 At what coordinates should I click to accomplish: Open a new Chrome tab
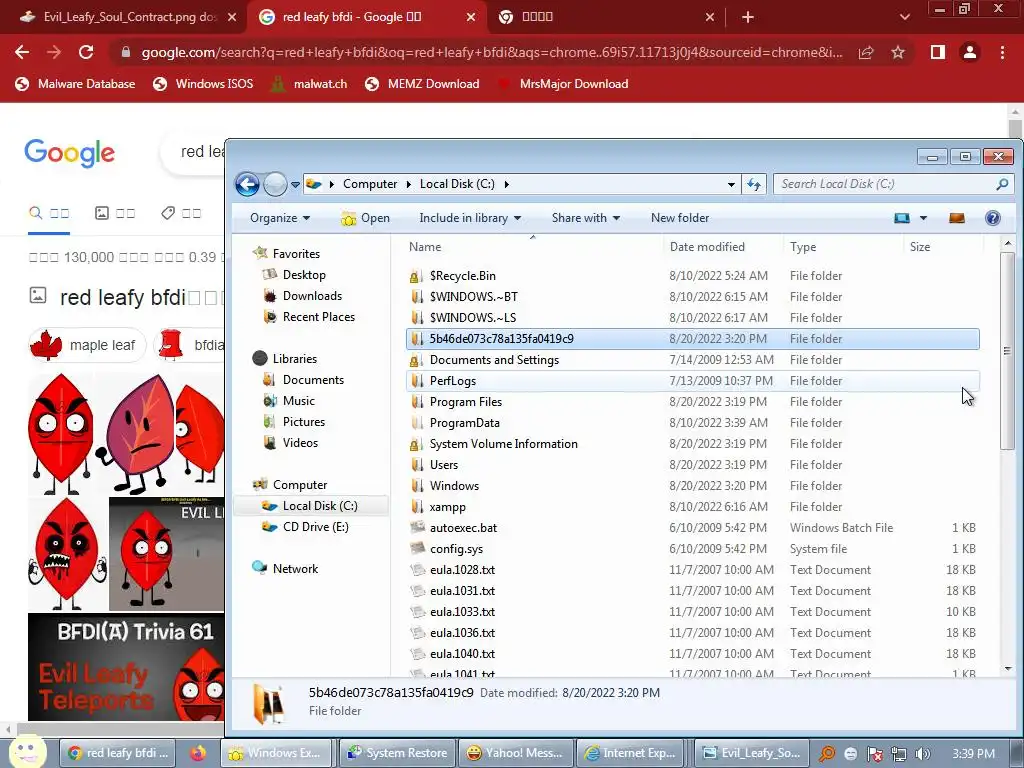pos(748,17)
